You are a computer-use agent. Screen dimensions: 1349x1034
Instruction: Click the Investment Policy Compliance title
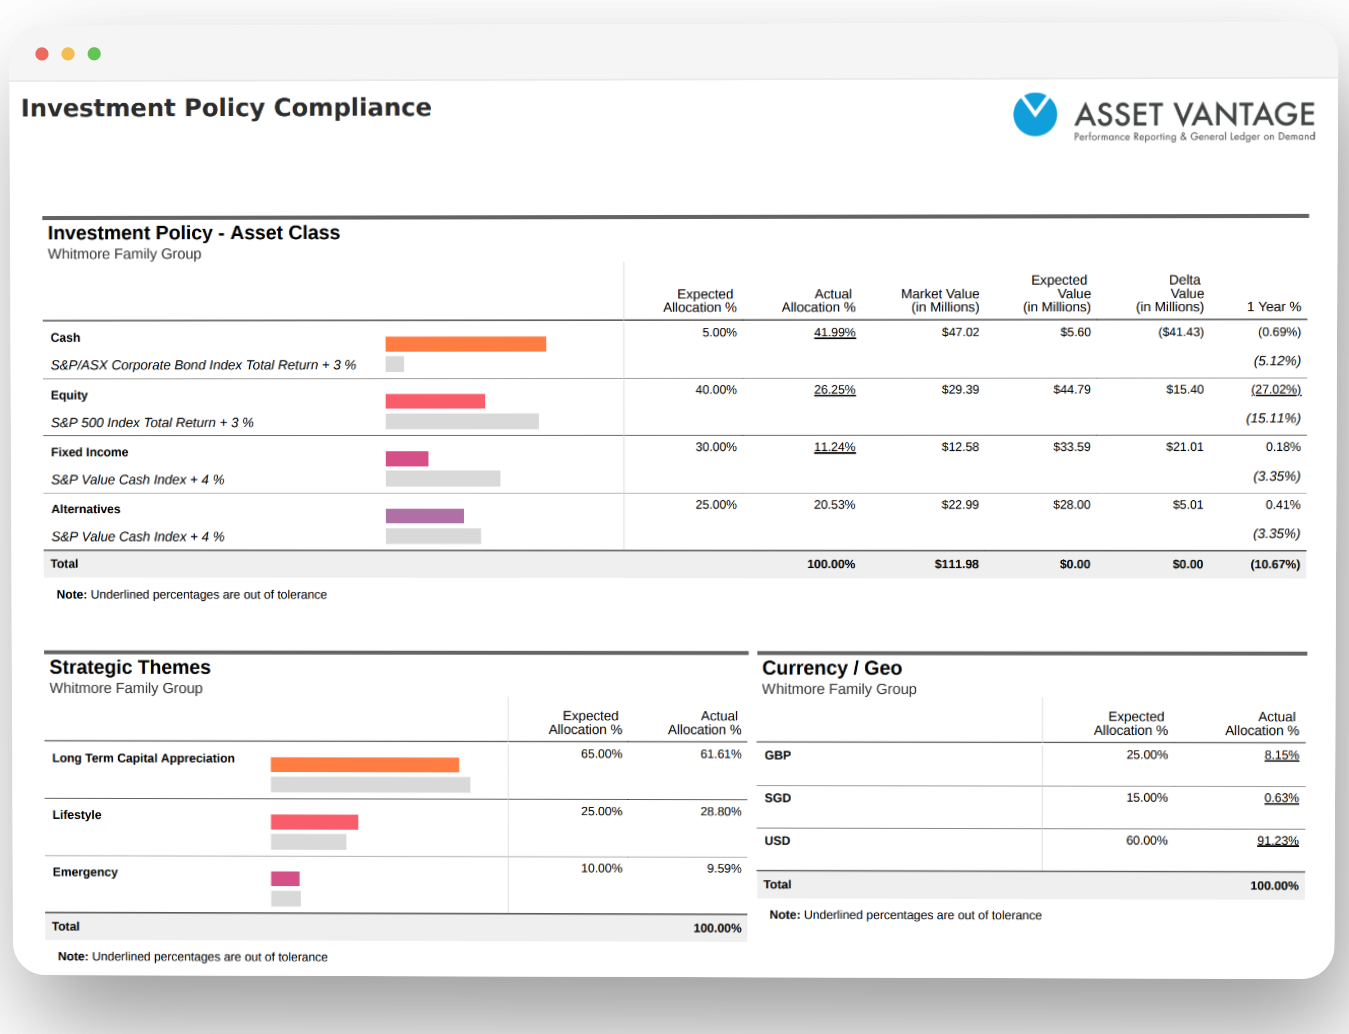[x=226, y=108]
